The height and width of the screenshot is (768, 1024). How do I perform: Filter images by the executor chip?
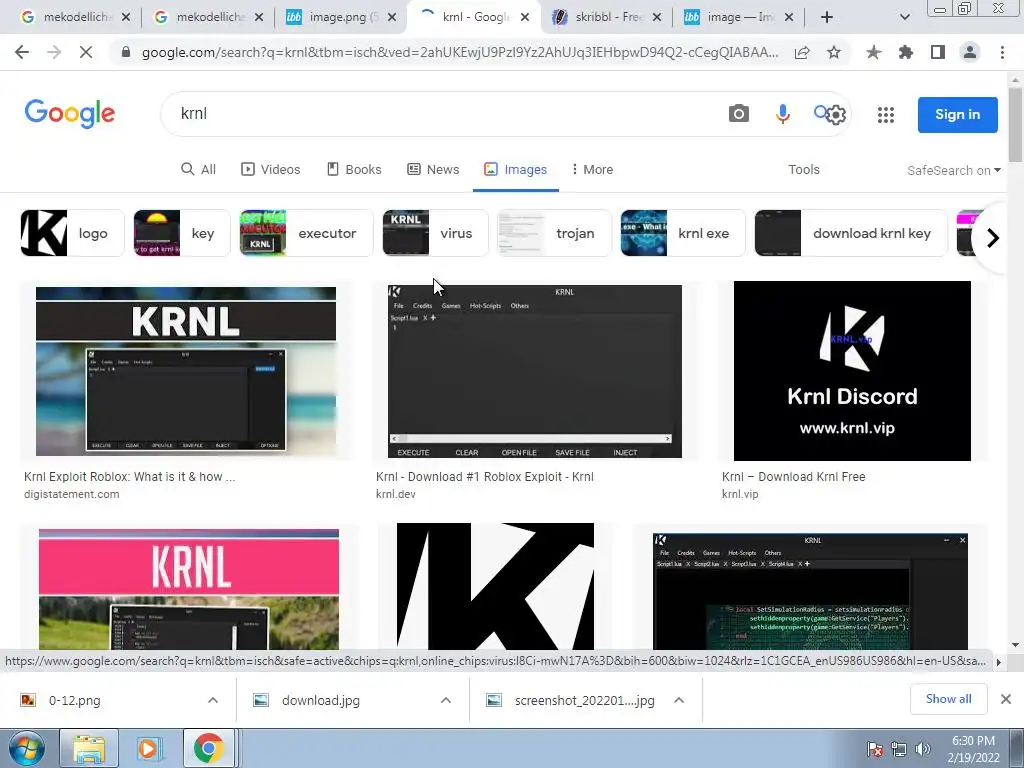[x=306, y=233]
